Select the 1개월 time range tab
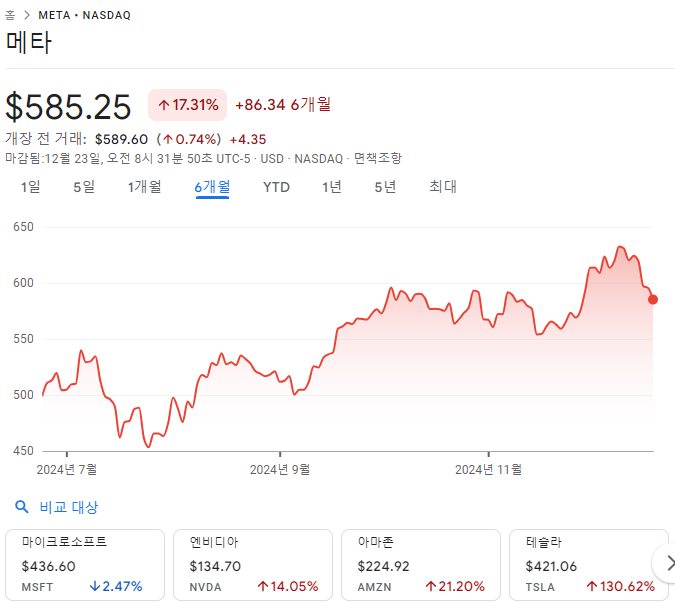Image resolution: width=675 pixels, height=614 pixels. [145, 187]
